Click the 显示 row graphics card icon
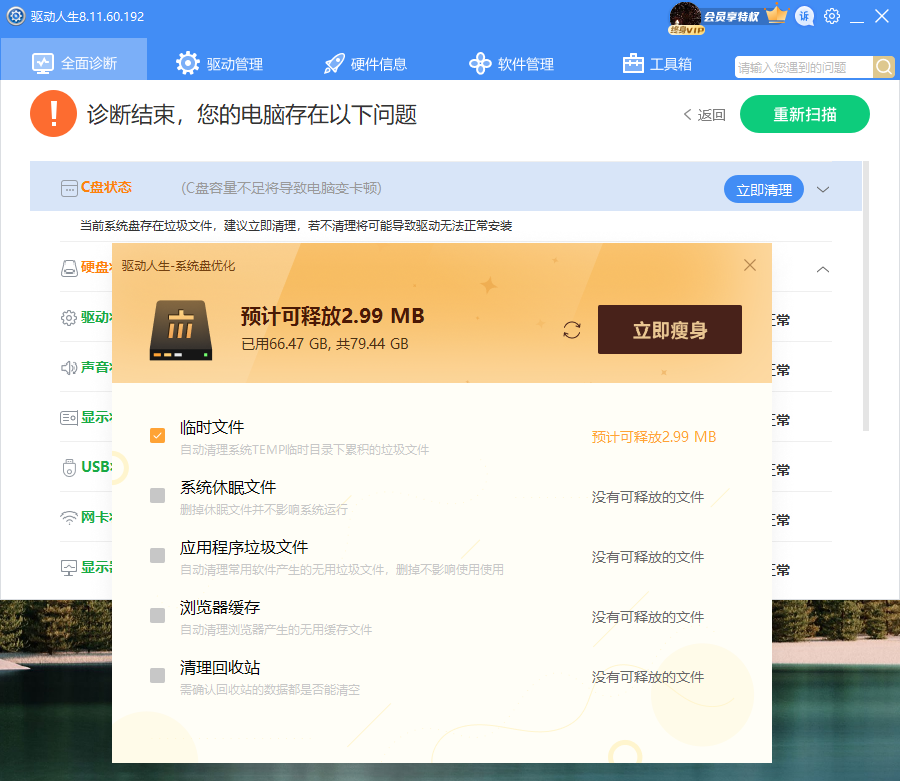The height and width of the screenshot is (781, 900). tap(69, 418)
